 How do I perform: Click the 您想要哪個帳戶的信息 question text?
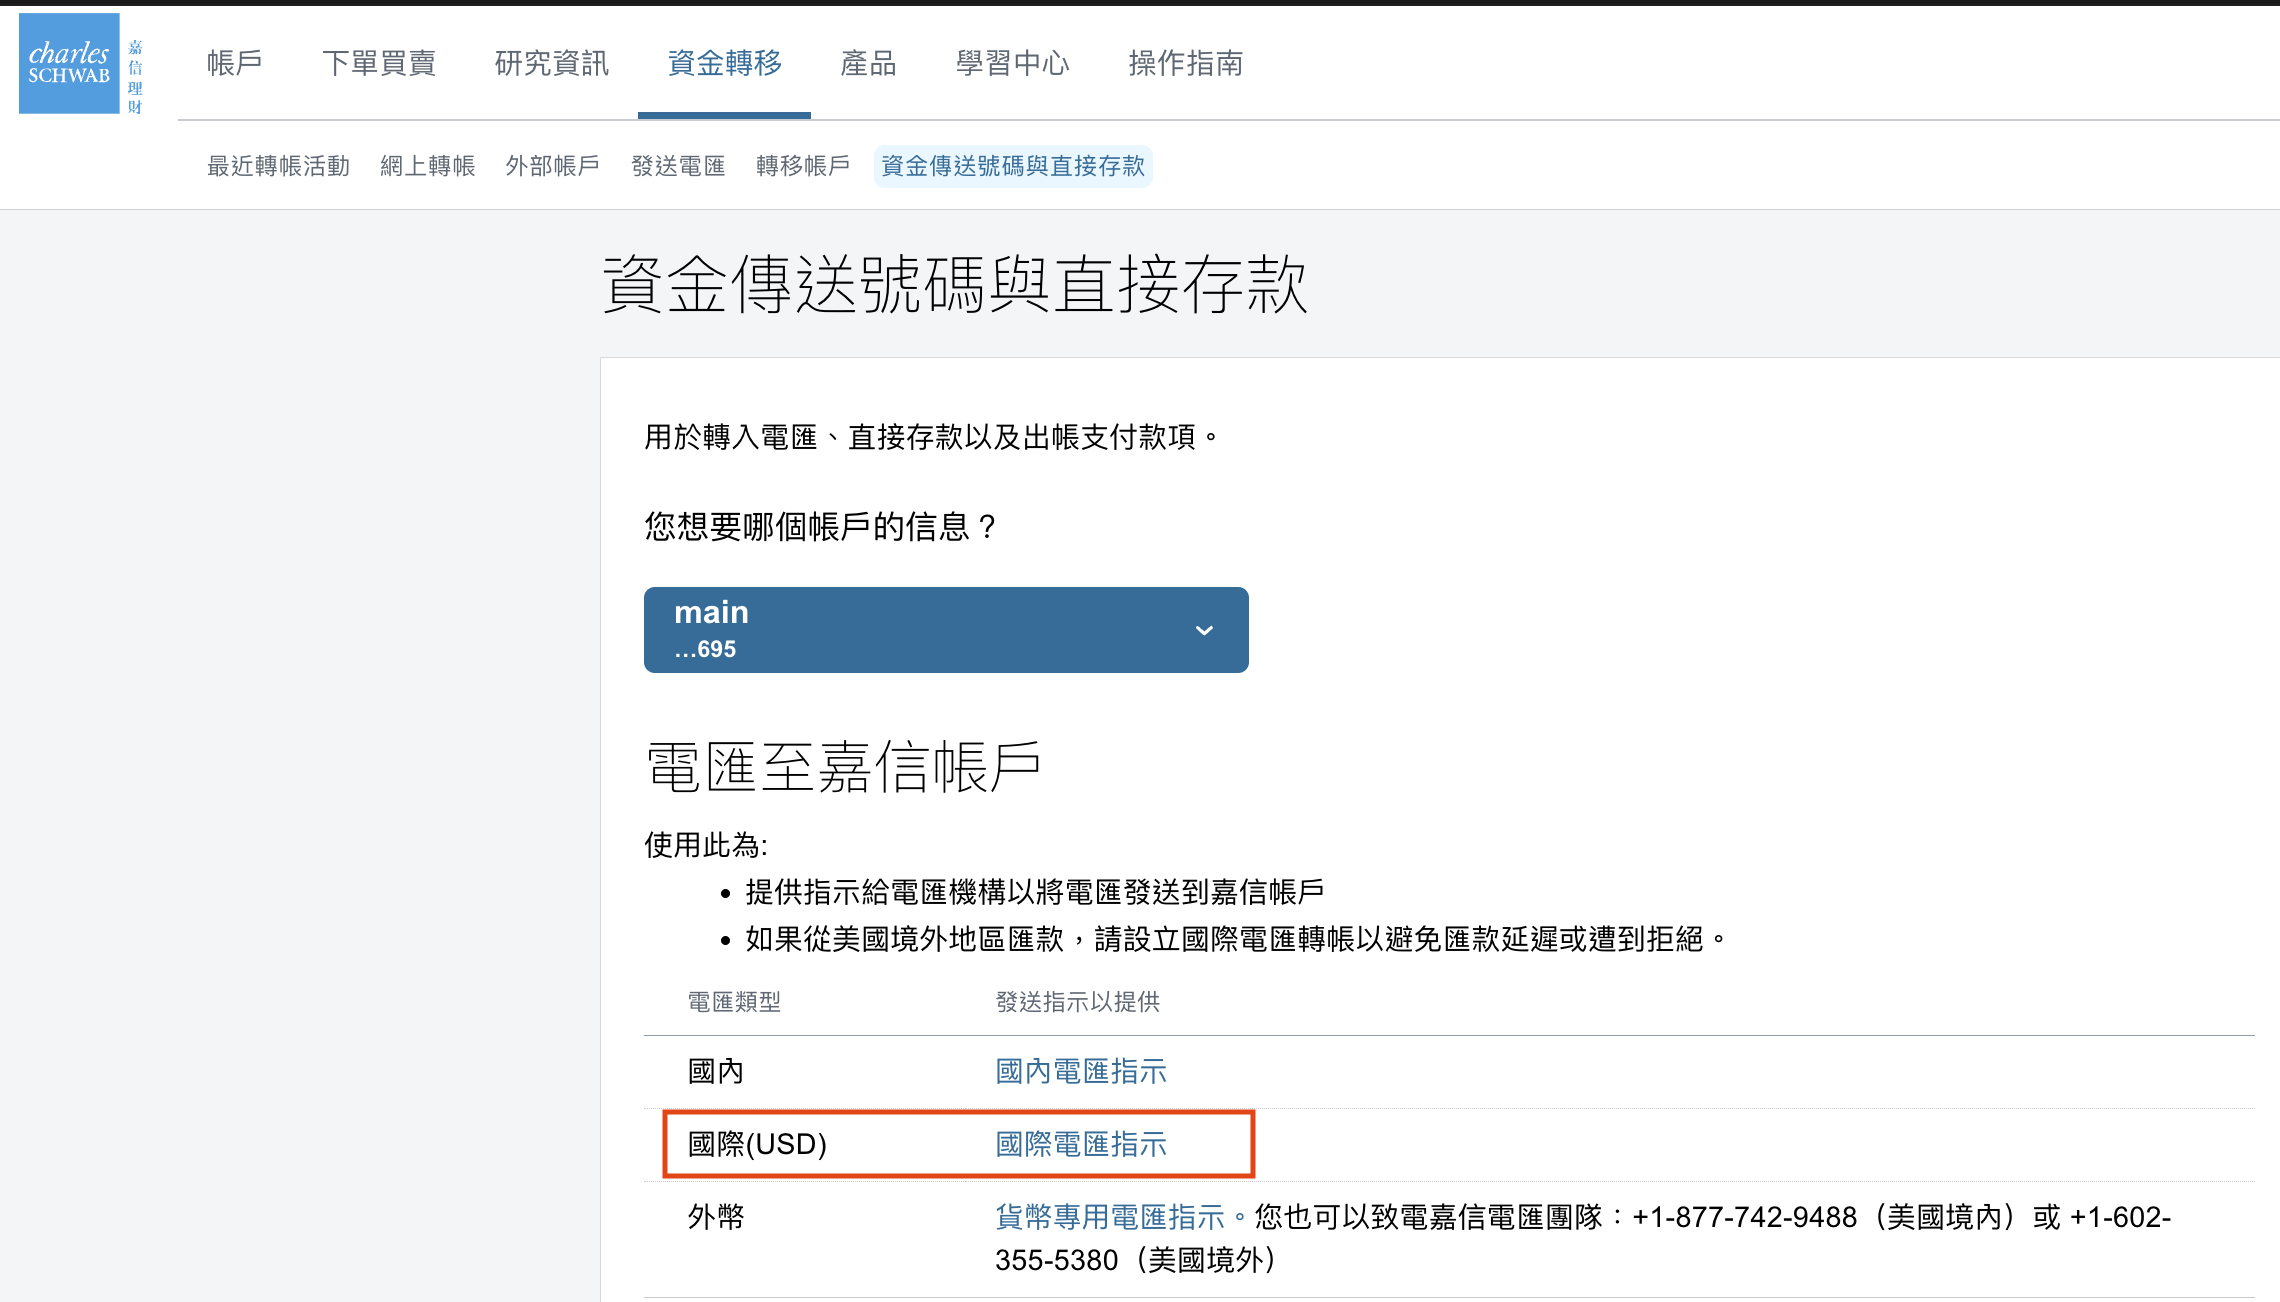820,527
